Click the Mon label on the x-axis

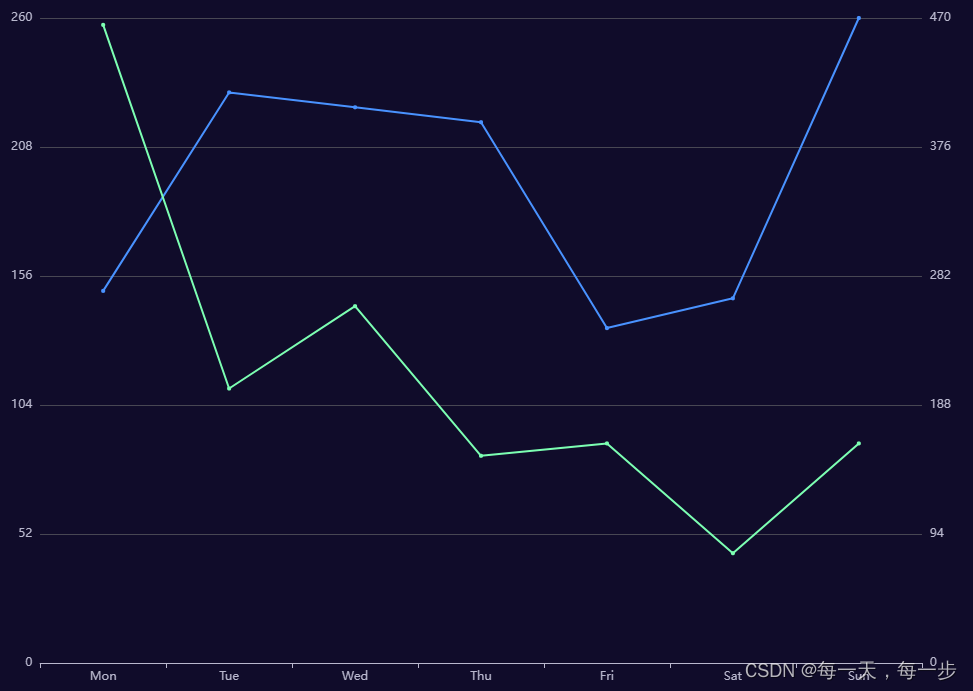pos(103,676)
